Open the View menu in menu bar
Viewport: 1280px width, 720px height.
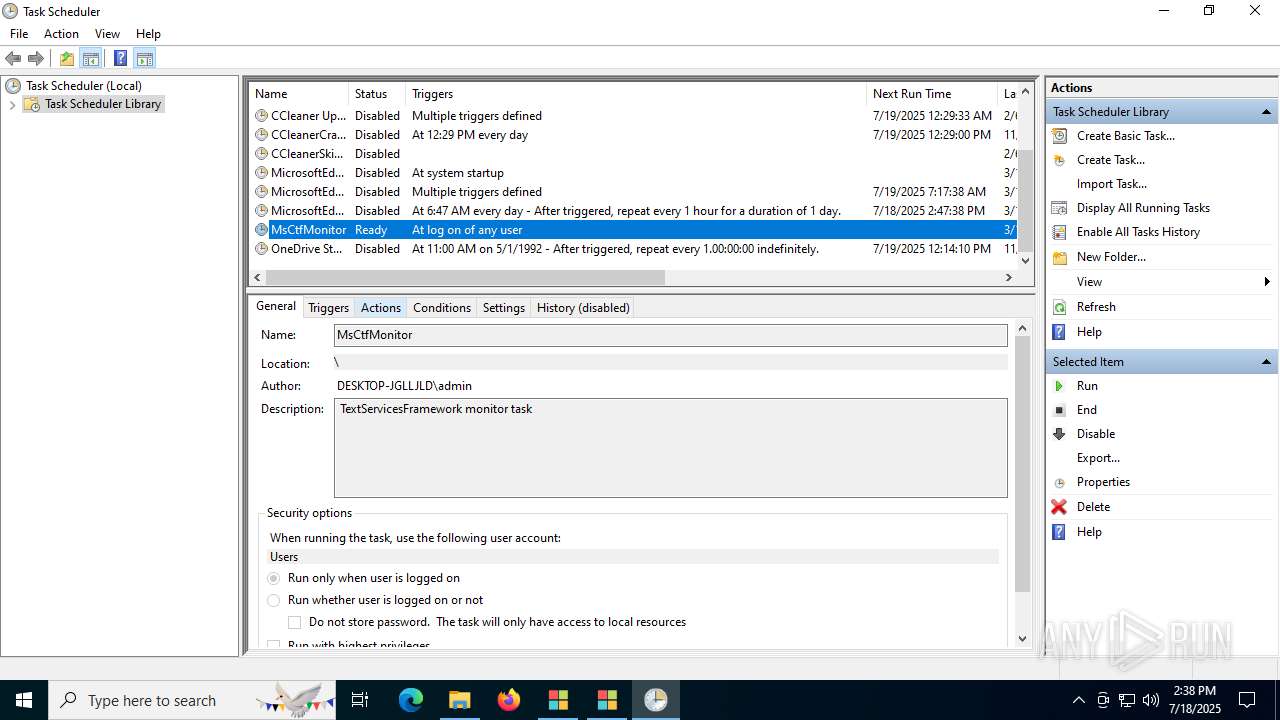click(107, 34)
